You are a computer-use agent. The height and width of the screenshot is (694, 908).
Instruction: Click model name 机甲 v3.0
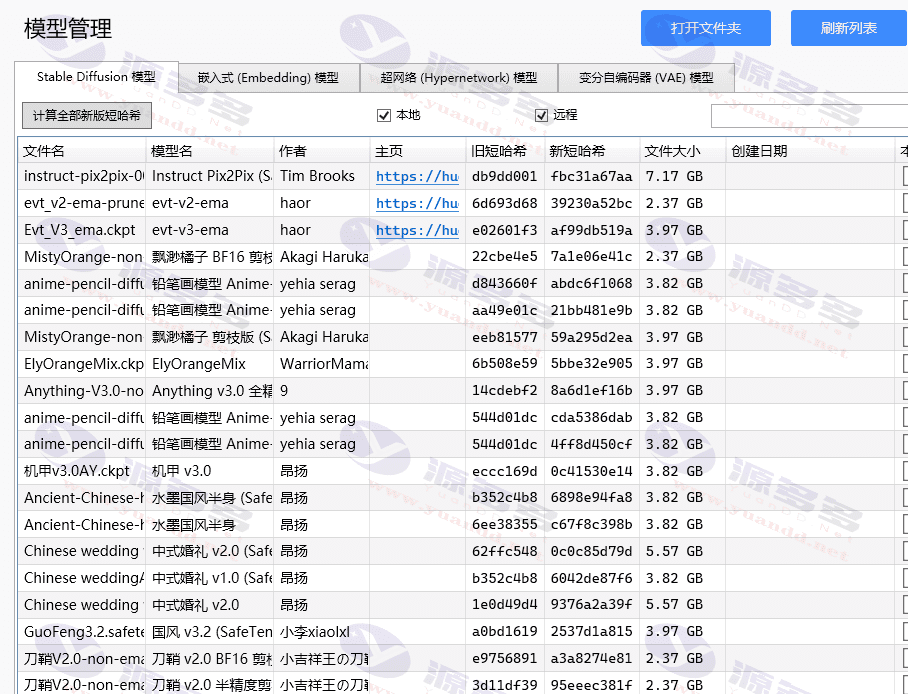click(x=210, y=471)
